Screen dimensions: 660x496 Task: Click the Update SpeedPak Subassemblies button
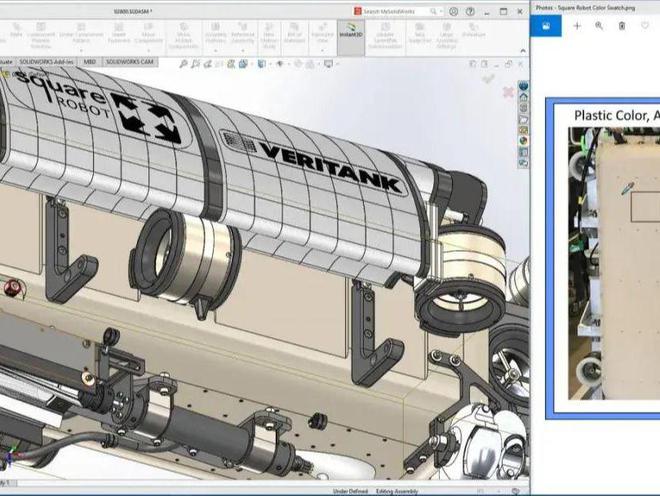385,36
